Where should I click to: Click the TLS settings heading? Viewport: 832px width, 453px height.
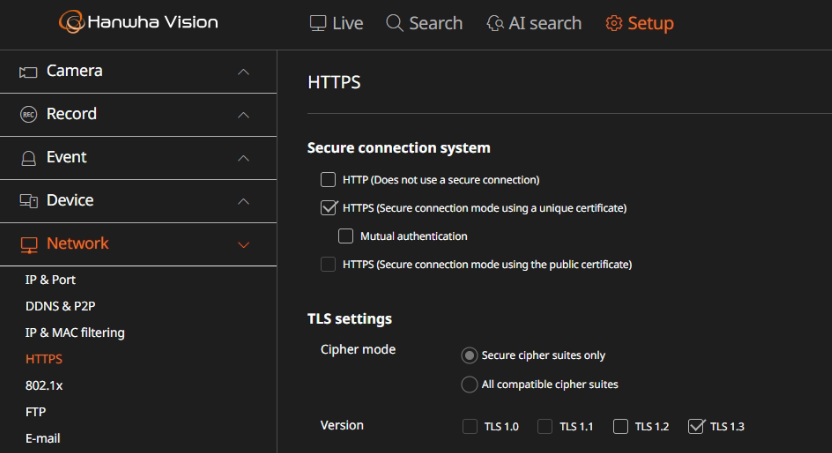[x=350, y=319]
